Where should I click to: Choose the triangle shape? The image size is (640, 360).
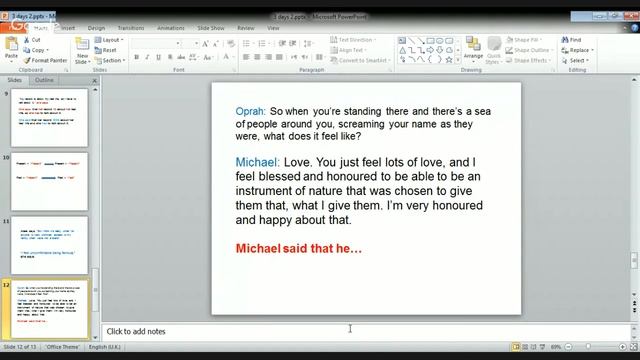402,50
